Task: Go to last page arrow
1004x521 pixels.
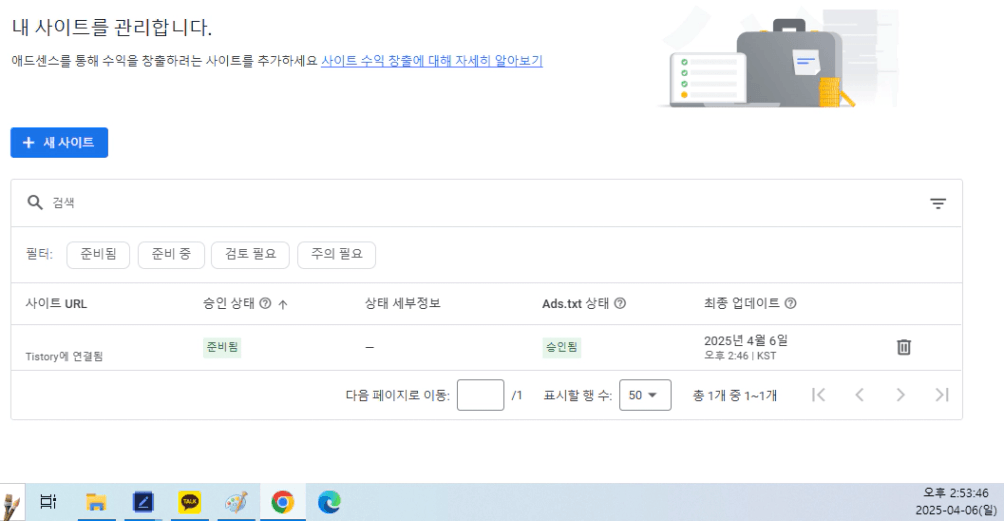Action: [941, 395]
